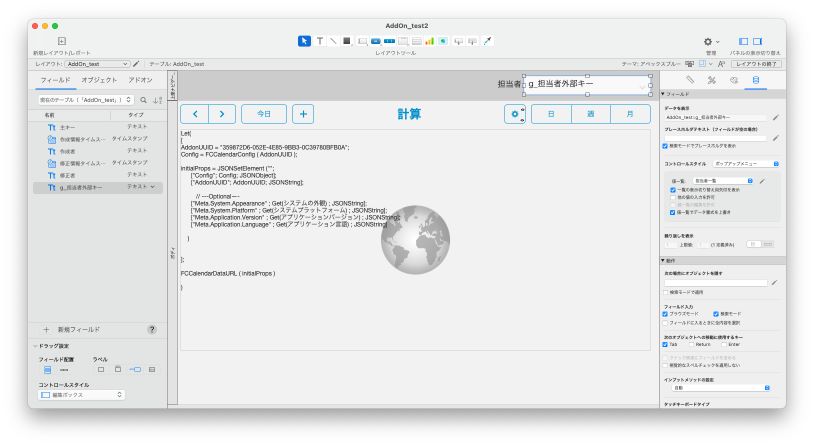814x446 pixels.
Task: Open Control Style popup menu dropdown
Action: pos(746,164)
